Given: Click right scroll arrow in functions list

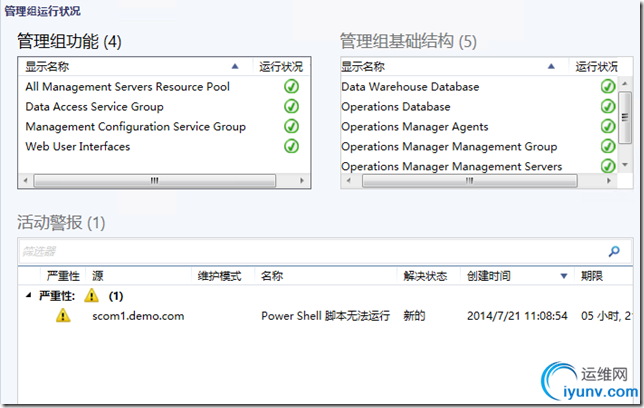Looking at the screenshot, I should click(302, 180).
